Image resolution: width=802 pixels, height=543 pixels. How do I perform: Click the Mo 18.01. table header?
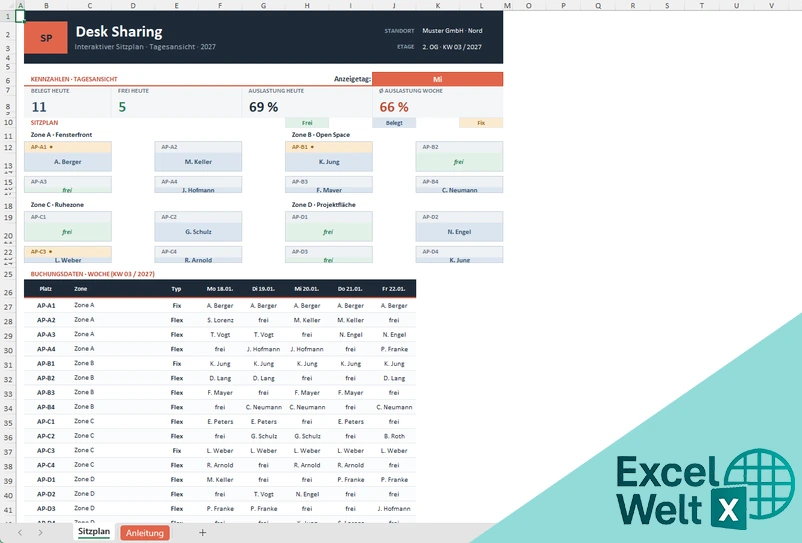coord(220,289)
